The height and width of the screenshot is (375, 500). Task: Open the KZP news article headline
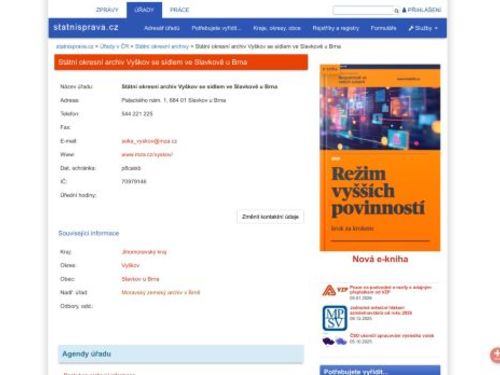pos(390,290)
